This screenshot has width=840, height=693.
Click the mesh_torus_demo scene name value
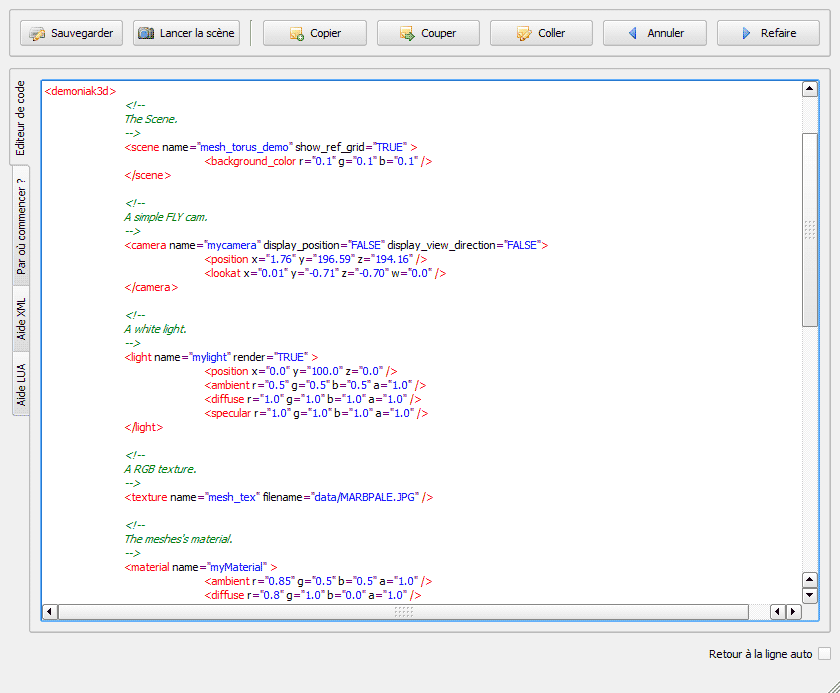(x=244, y=147)
